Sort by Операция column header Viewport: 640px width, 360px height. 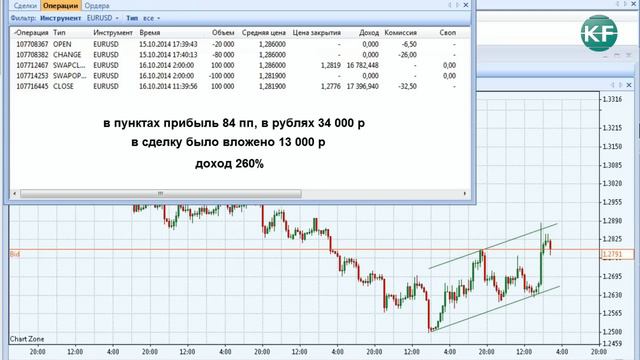click(x=31, y=32)
